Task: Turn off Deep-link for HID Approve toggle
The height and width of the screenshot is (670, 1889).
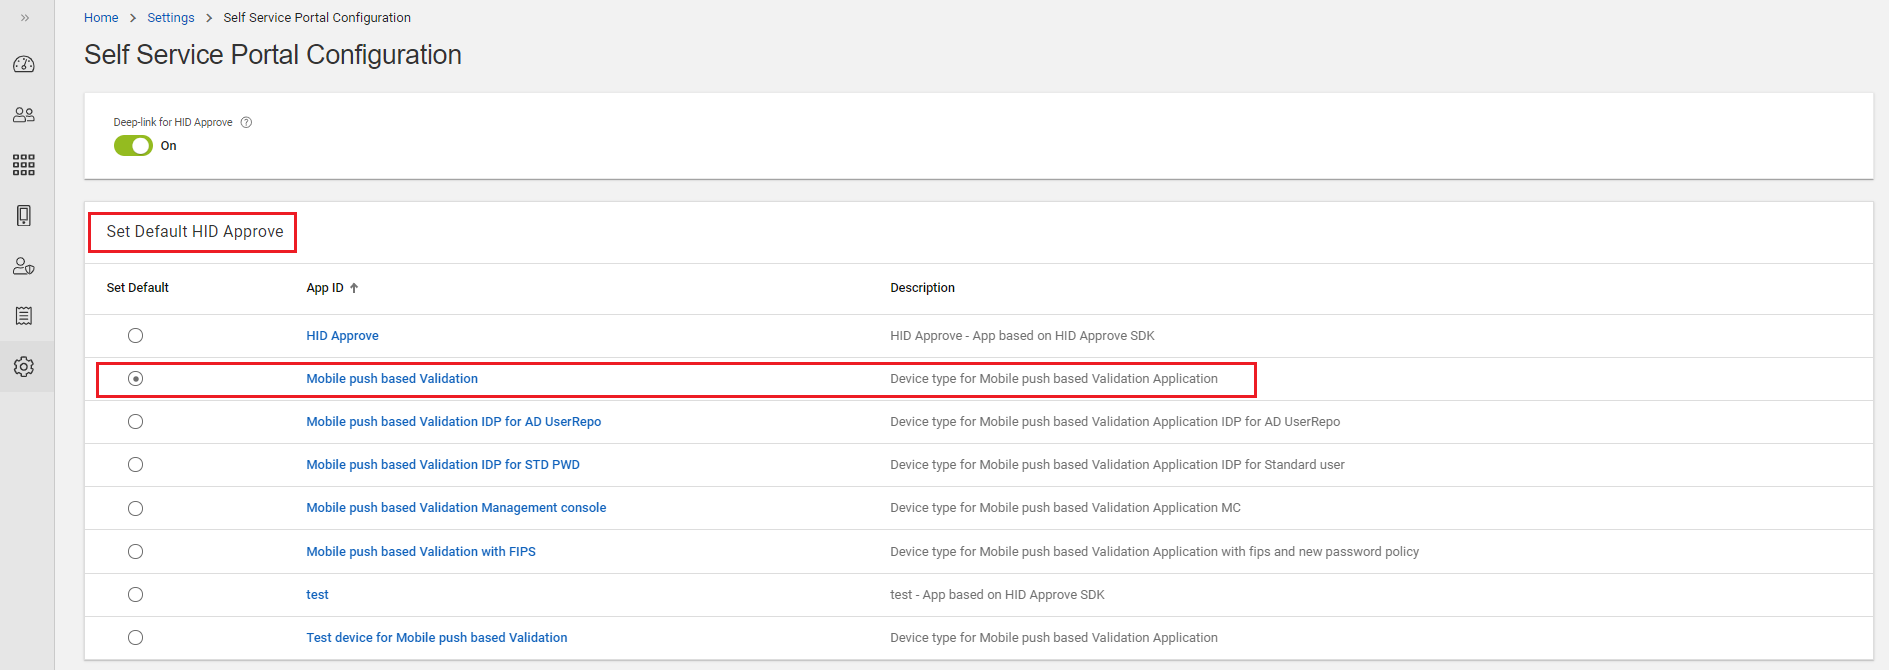Action: click(133, 146)
